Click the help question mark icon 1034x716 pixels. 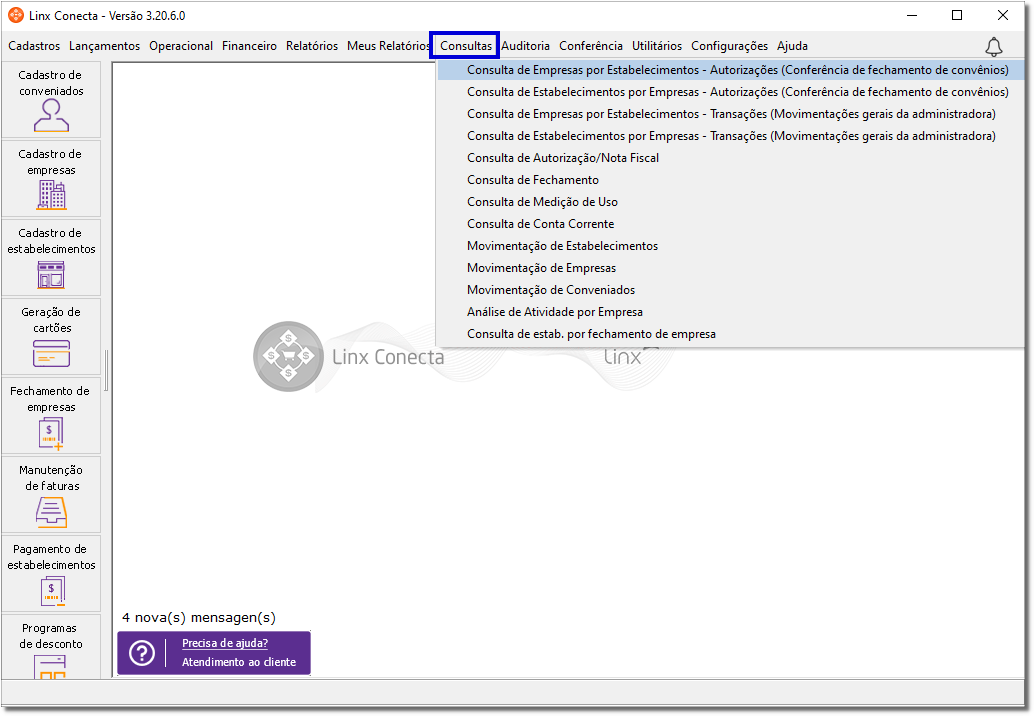(x=142, y=653)
